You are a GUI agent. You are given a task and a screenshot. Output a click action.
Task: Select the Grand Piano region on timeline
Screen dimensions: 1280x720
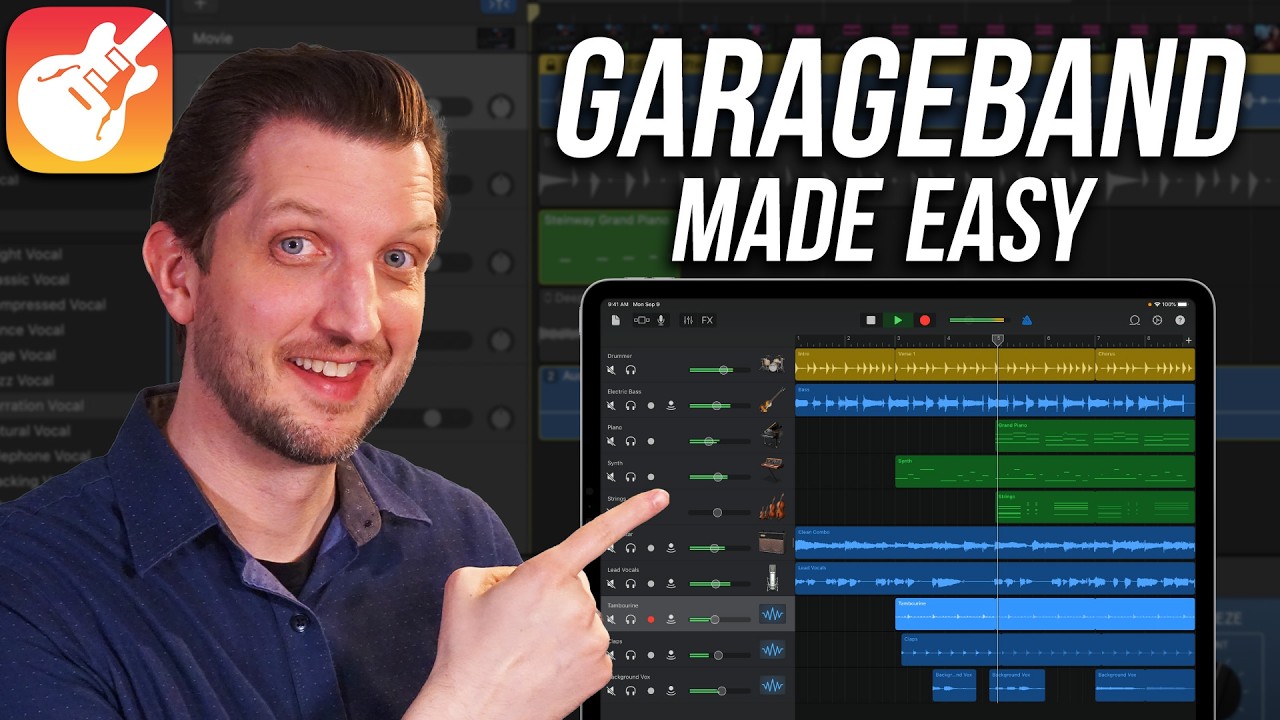[1095, 436]
